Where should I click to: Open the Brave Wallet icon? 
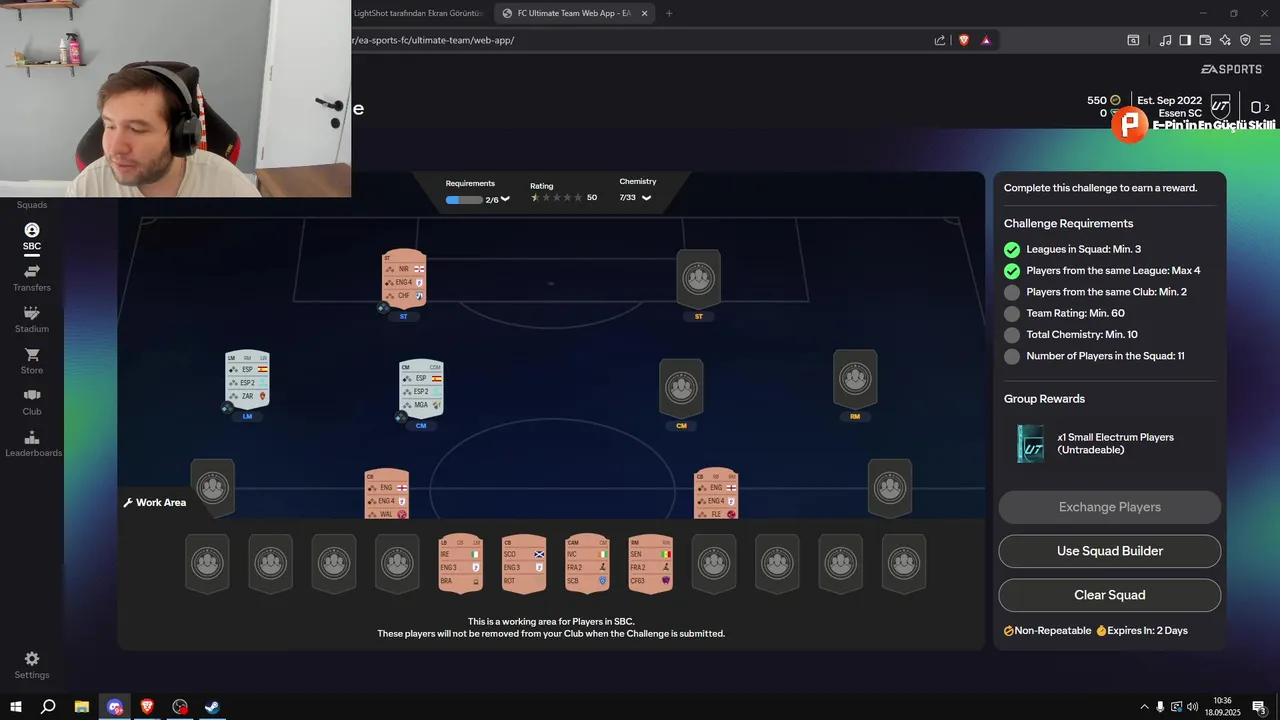1205,40
